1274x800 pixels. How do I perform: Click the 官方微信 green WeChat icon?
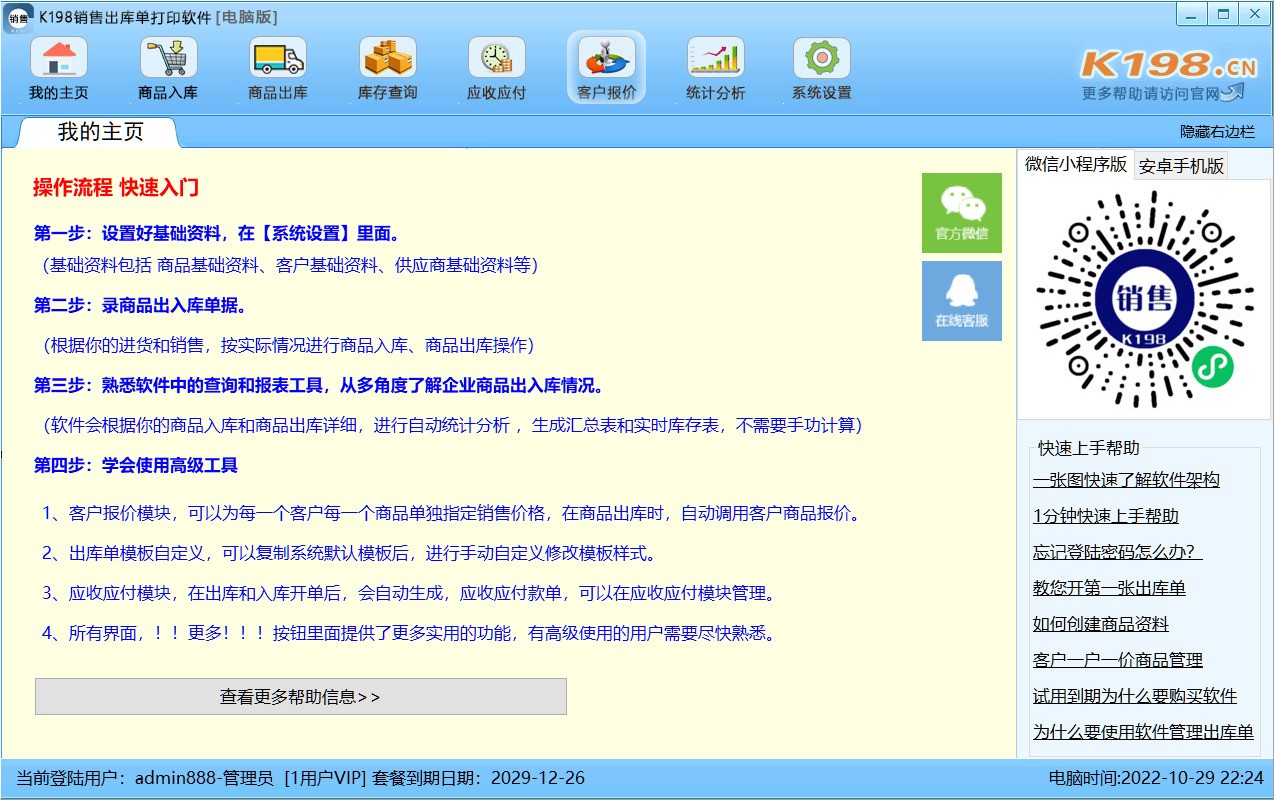pyautogui.click(x=962, y=213)
